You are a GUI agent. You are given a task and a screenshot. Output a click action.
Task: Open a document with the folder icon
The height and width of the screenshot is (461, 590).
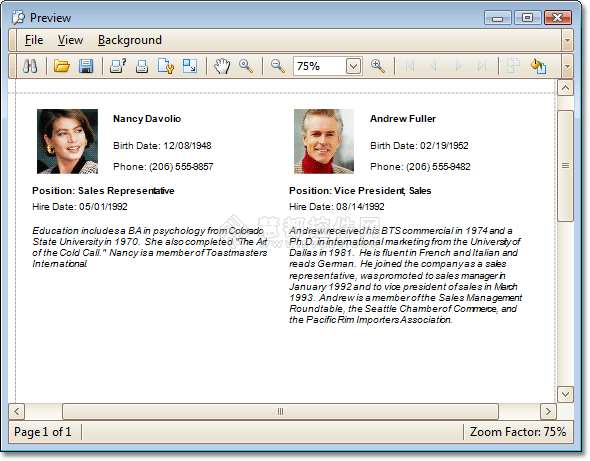(62, 66)
